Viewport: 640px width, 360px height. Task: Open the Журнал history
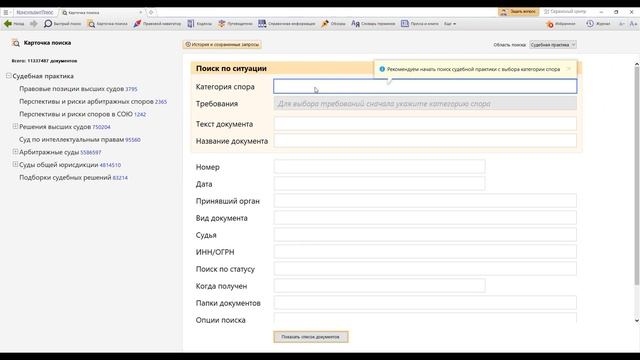(598, 24)
